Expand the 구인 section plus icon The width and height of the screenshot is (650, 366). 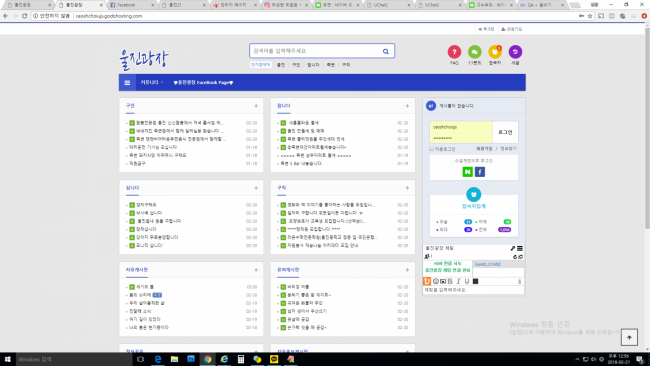coord(256,106)
